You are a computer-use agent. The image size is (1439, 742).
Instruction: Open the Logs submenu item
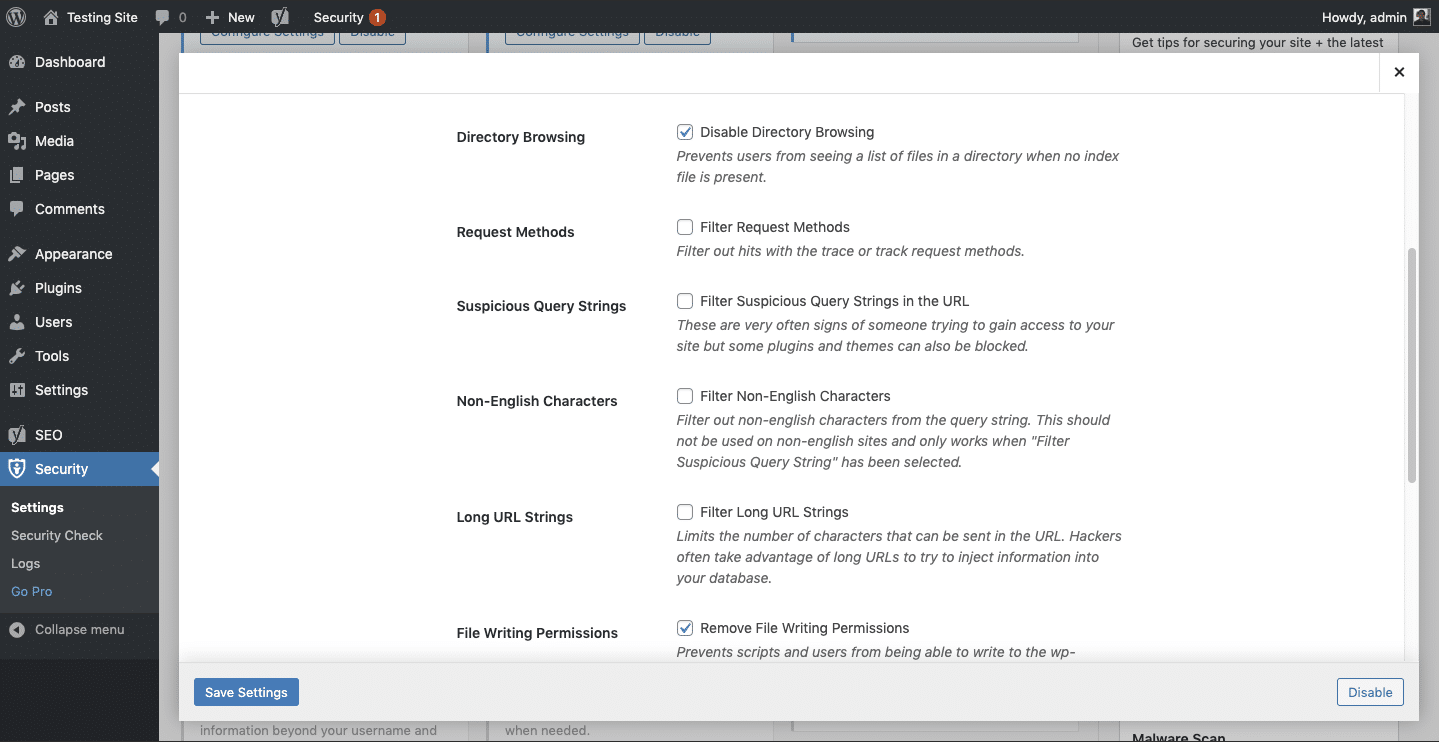tap(26, 564)
